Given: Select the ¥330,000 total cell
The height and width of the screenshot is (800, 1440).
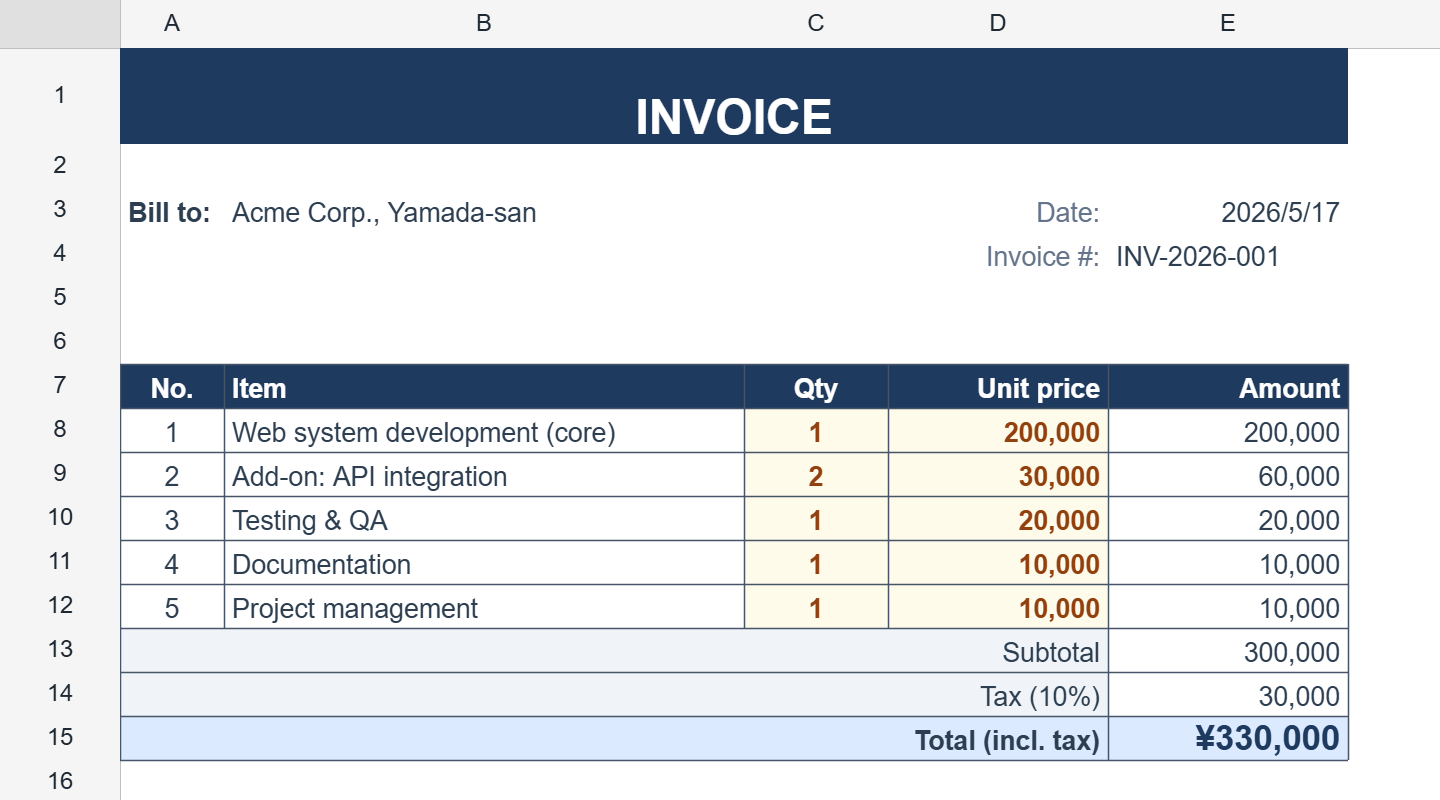Looking at the screenshot, I should click(x=1228, y=738).
